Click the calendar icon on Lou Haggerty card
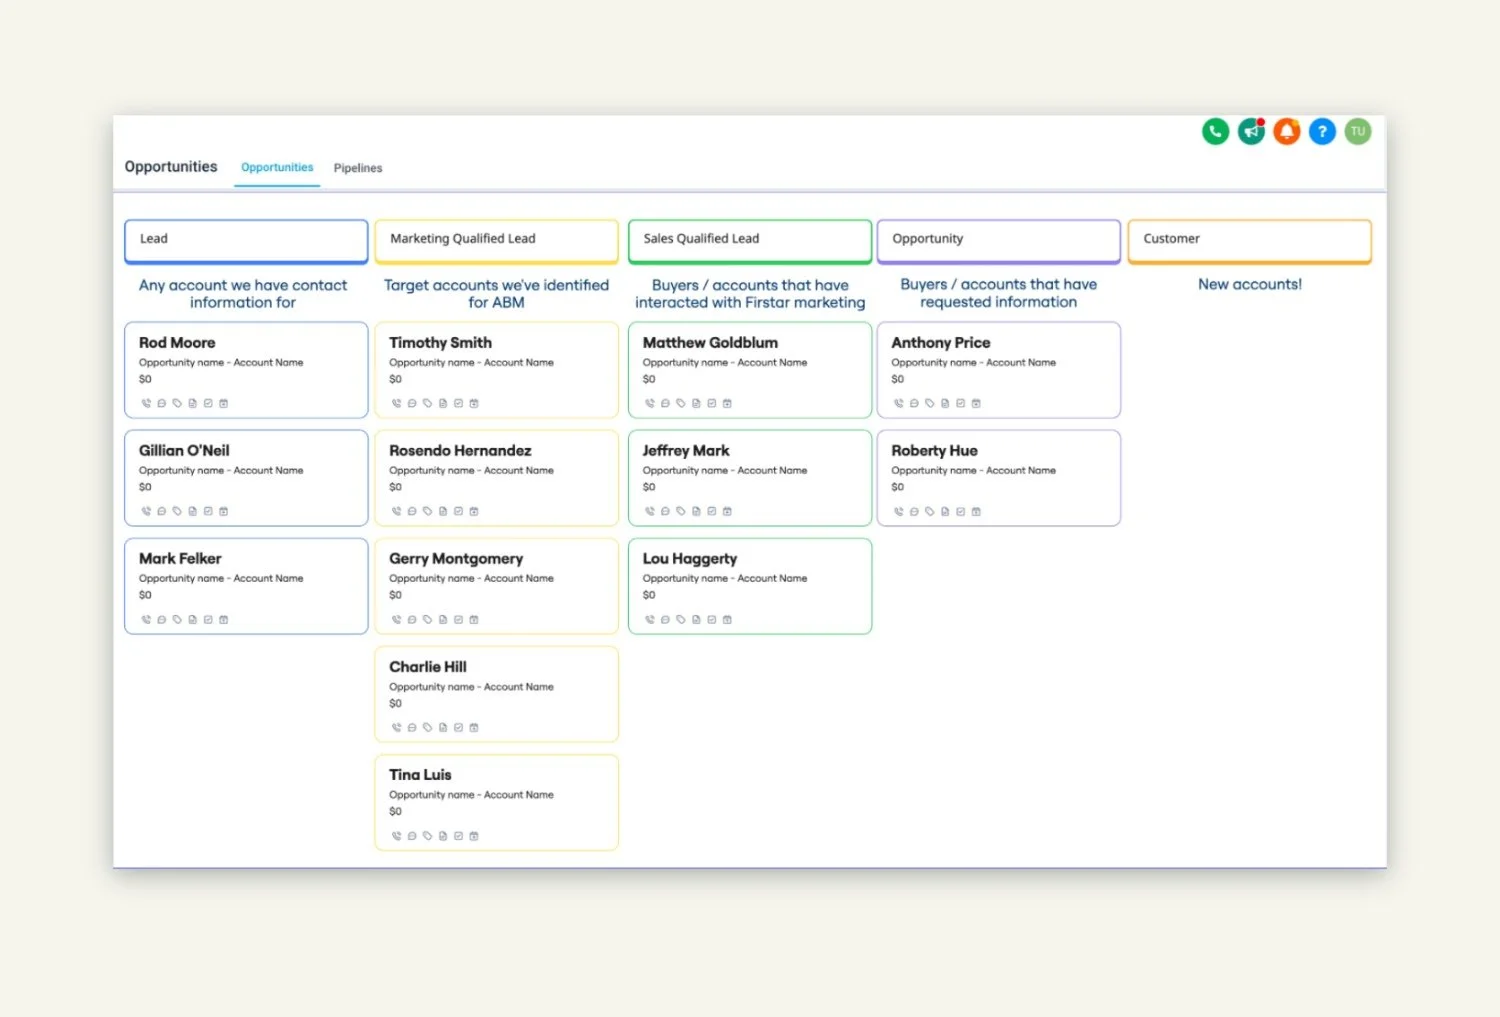Screen dimensions: 1500x1017 click(x=727, y=619)
